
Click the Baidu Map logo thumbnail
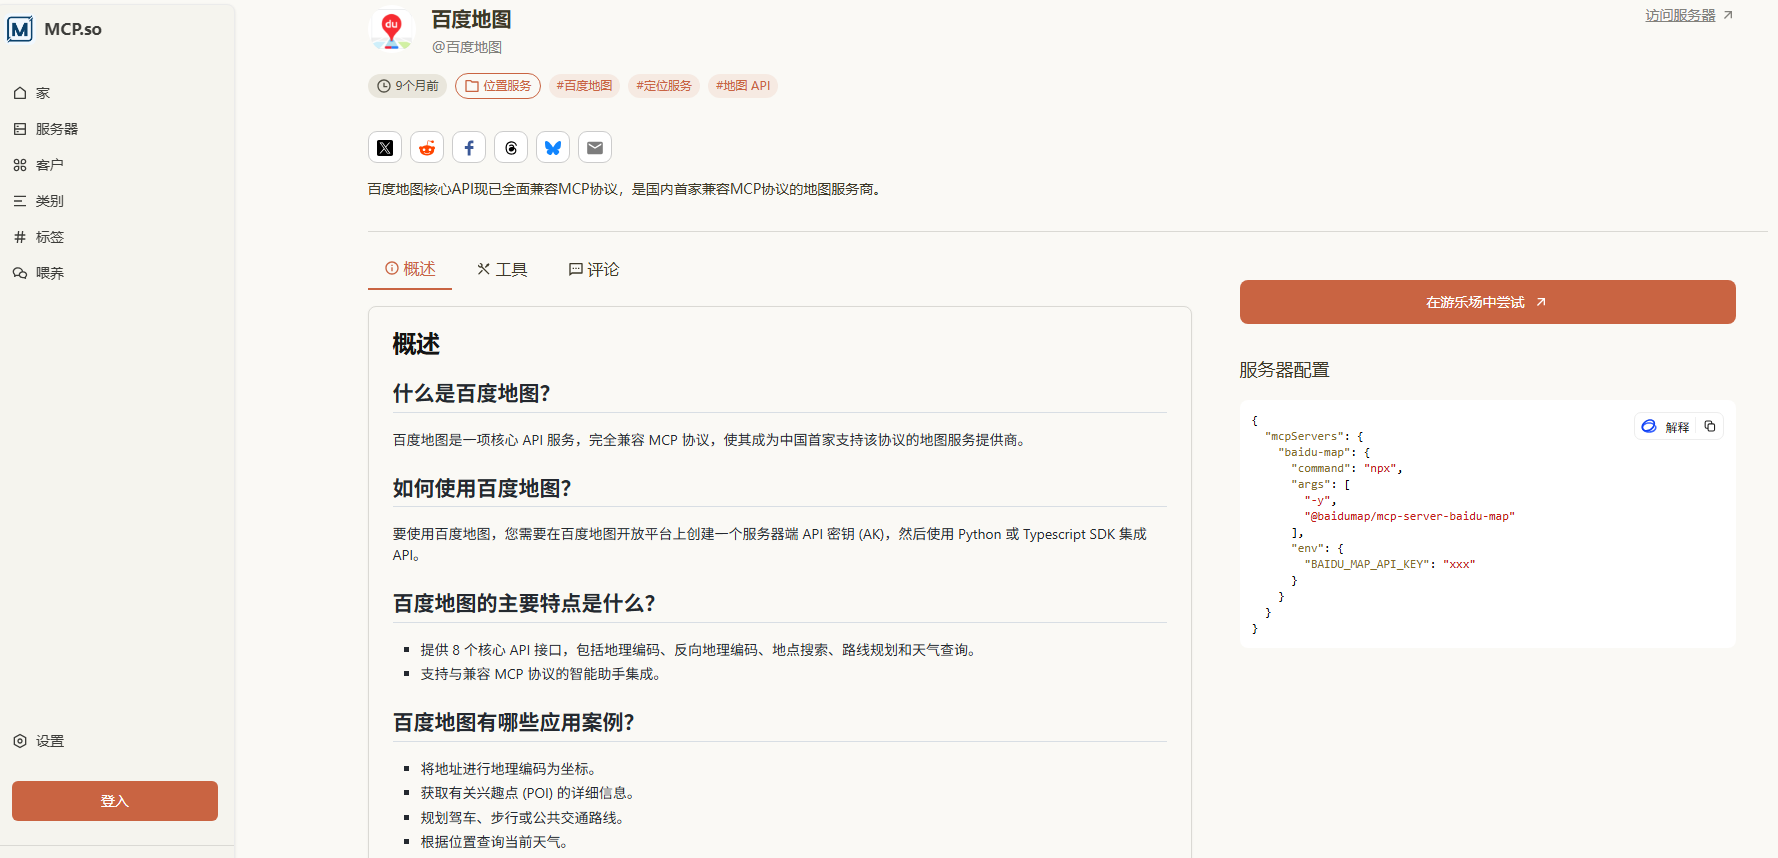[x=392, y=31]
